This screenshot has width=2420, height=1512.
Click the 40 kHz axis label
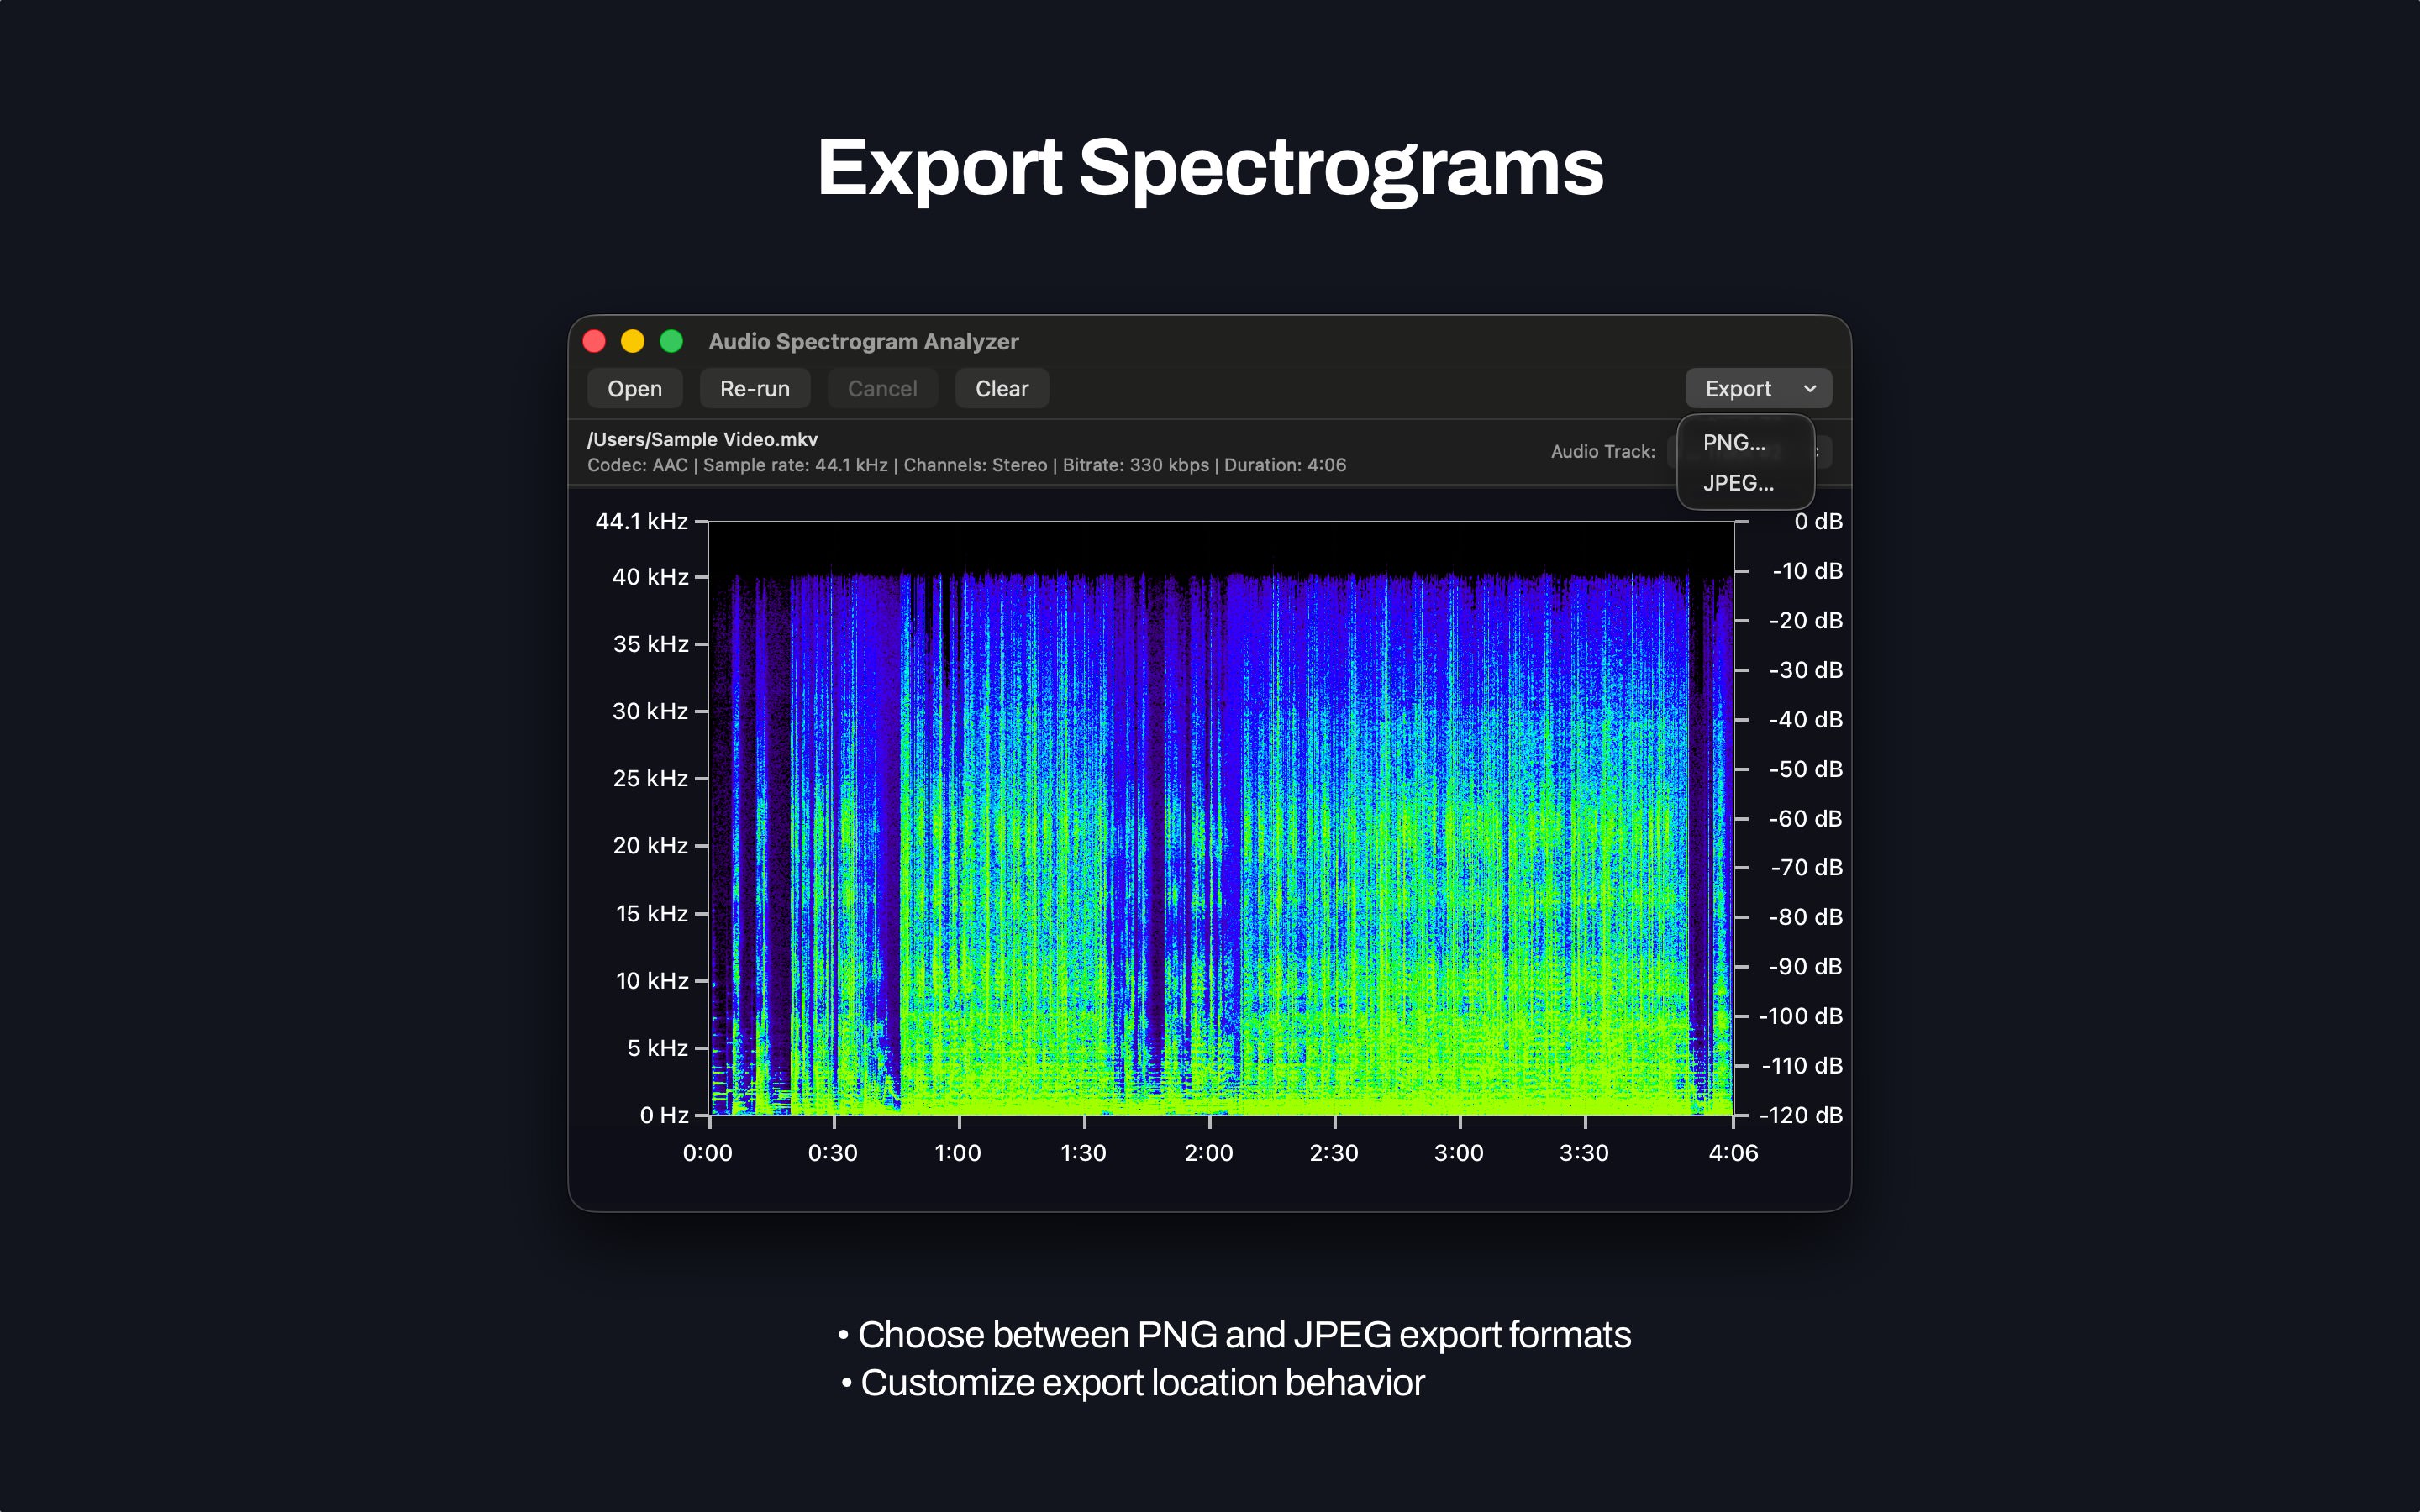click(650, 577)
